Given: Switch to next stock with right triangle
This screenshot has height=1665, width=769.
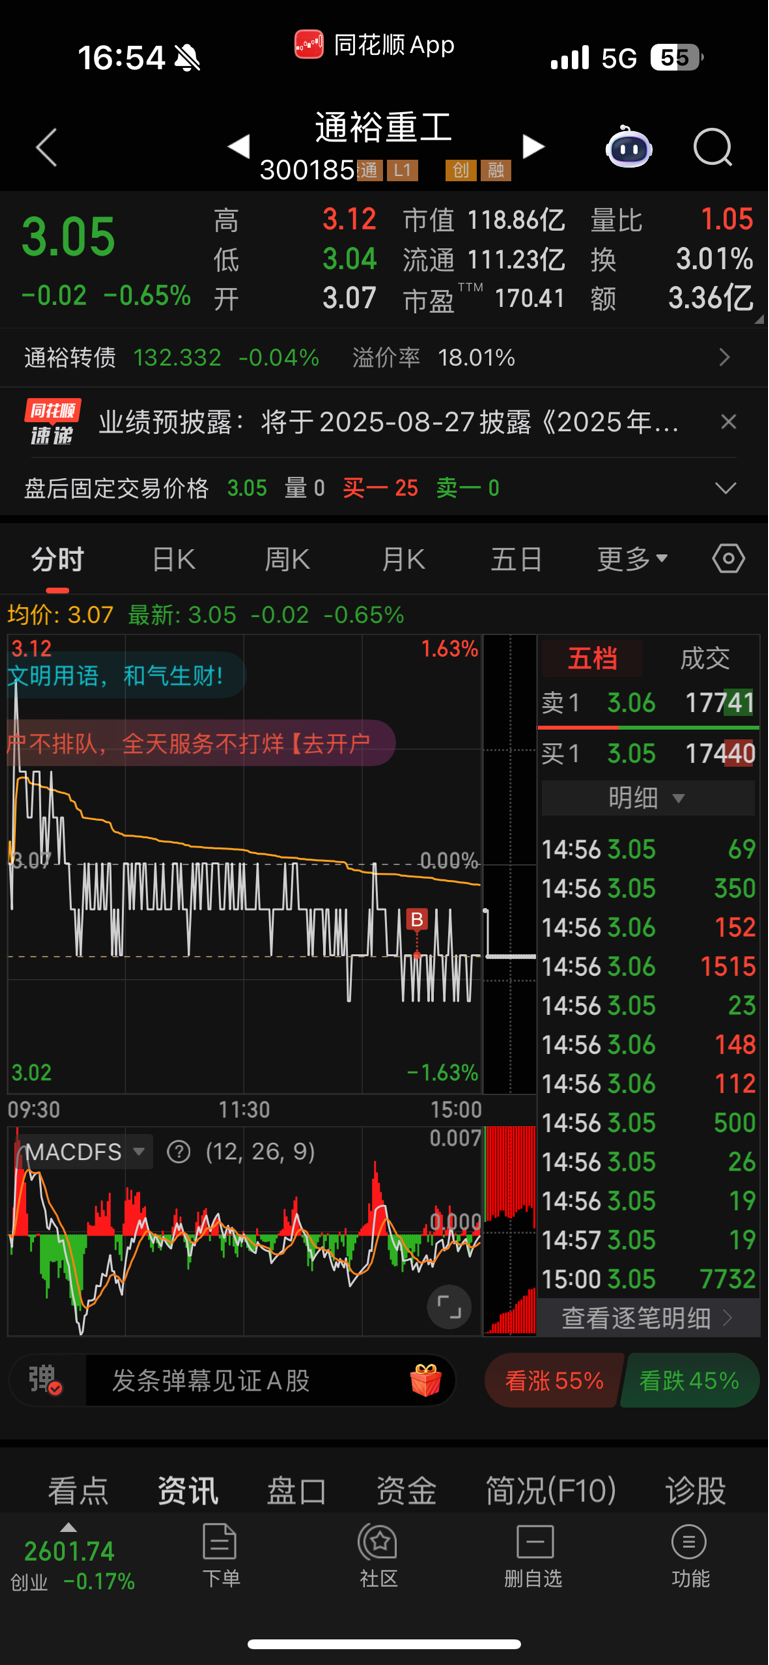Looking at the screenshot, I should (x=534, y=147).
